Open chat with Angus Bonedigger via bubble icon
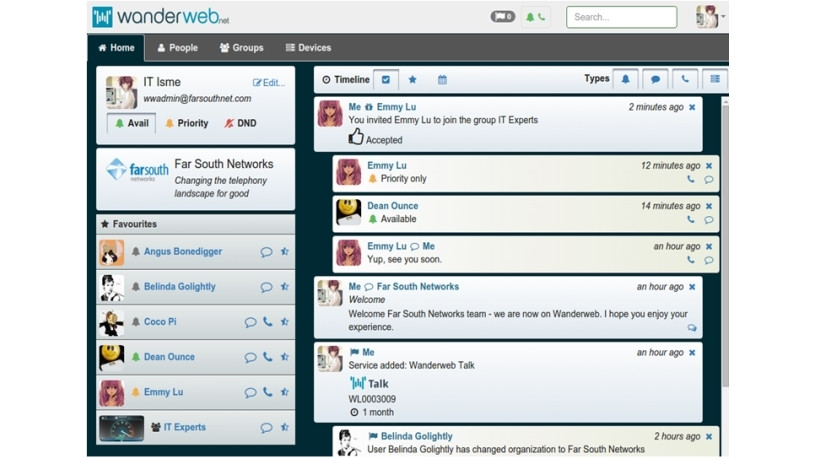 266,252
